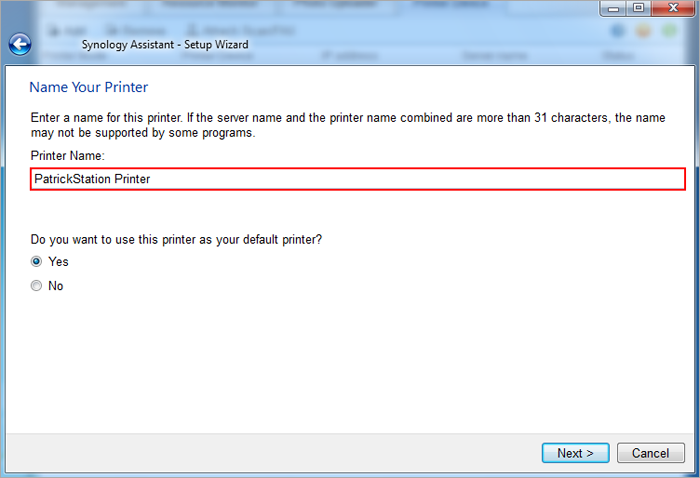Click the blue Back arrow icon

(19, 44)
